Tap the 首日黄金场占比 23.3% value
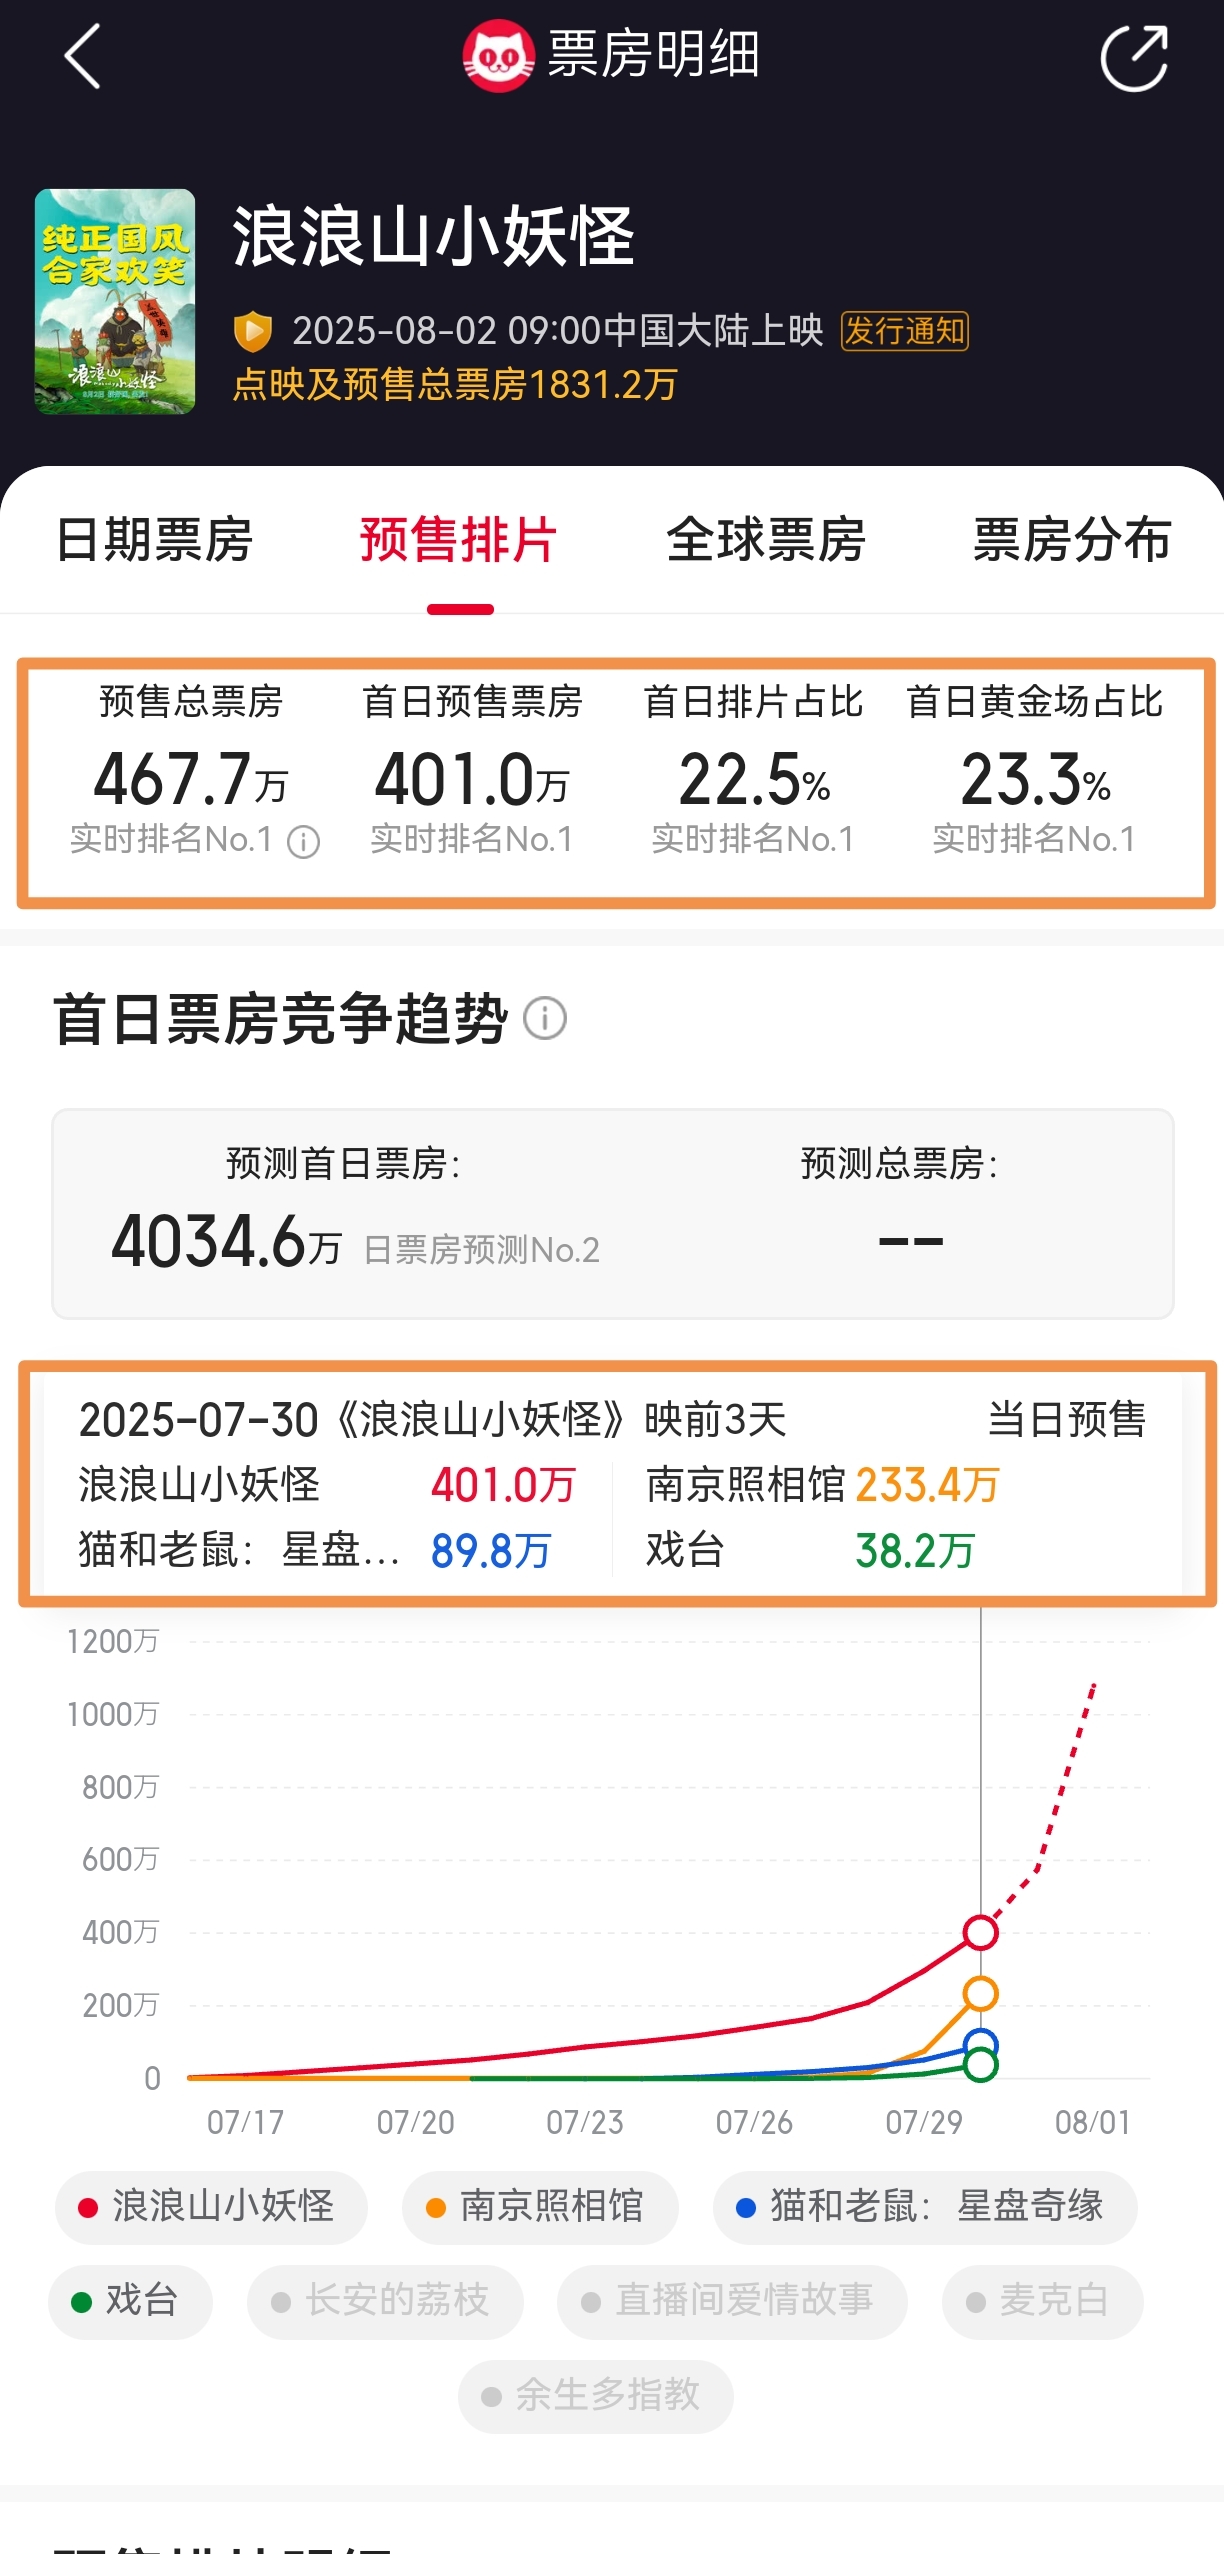 tap(1035, 780)
